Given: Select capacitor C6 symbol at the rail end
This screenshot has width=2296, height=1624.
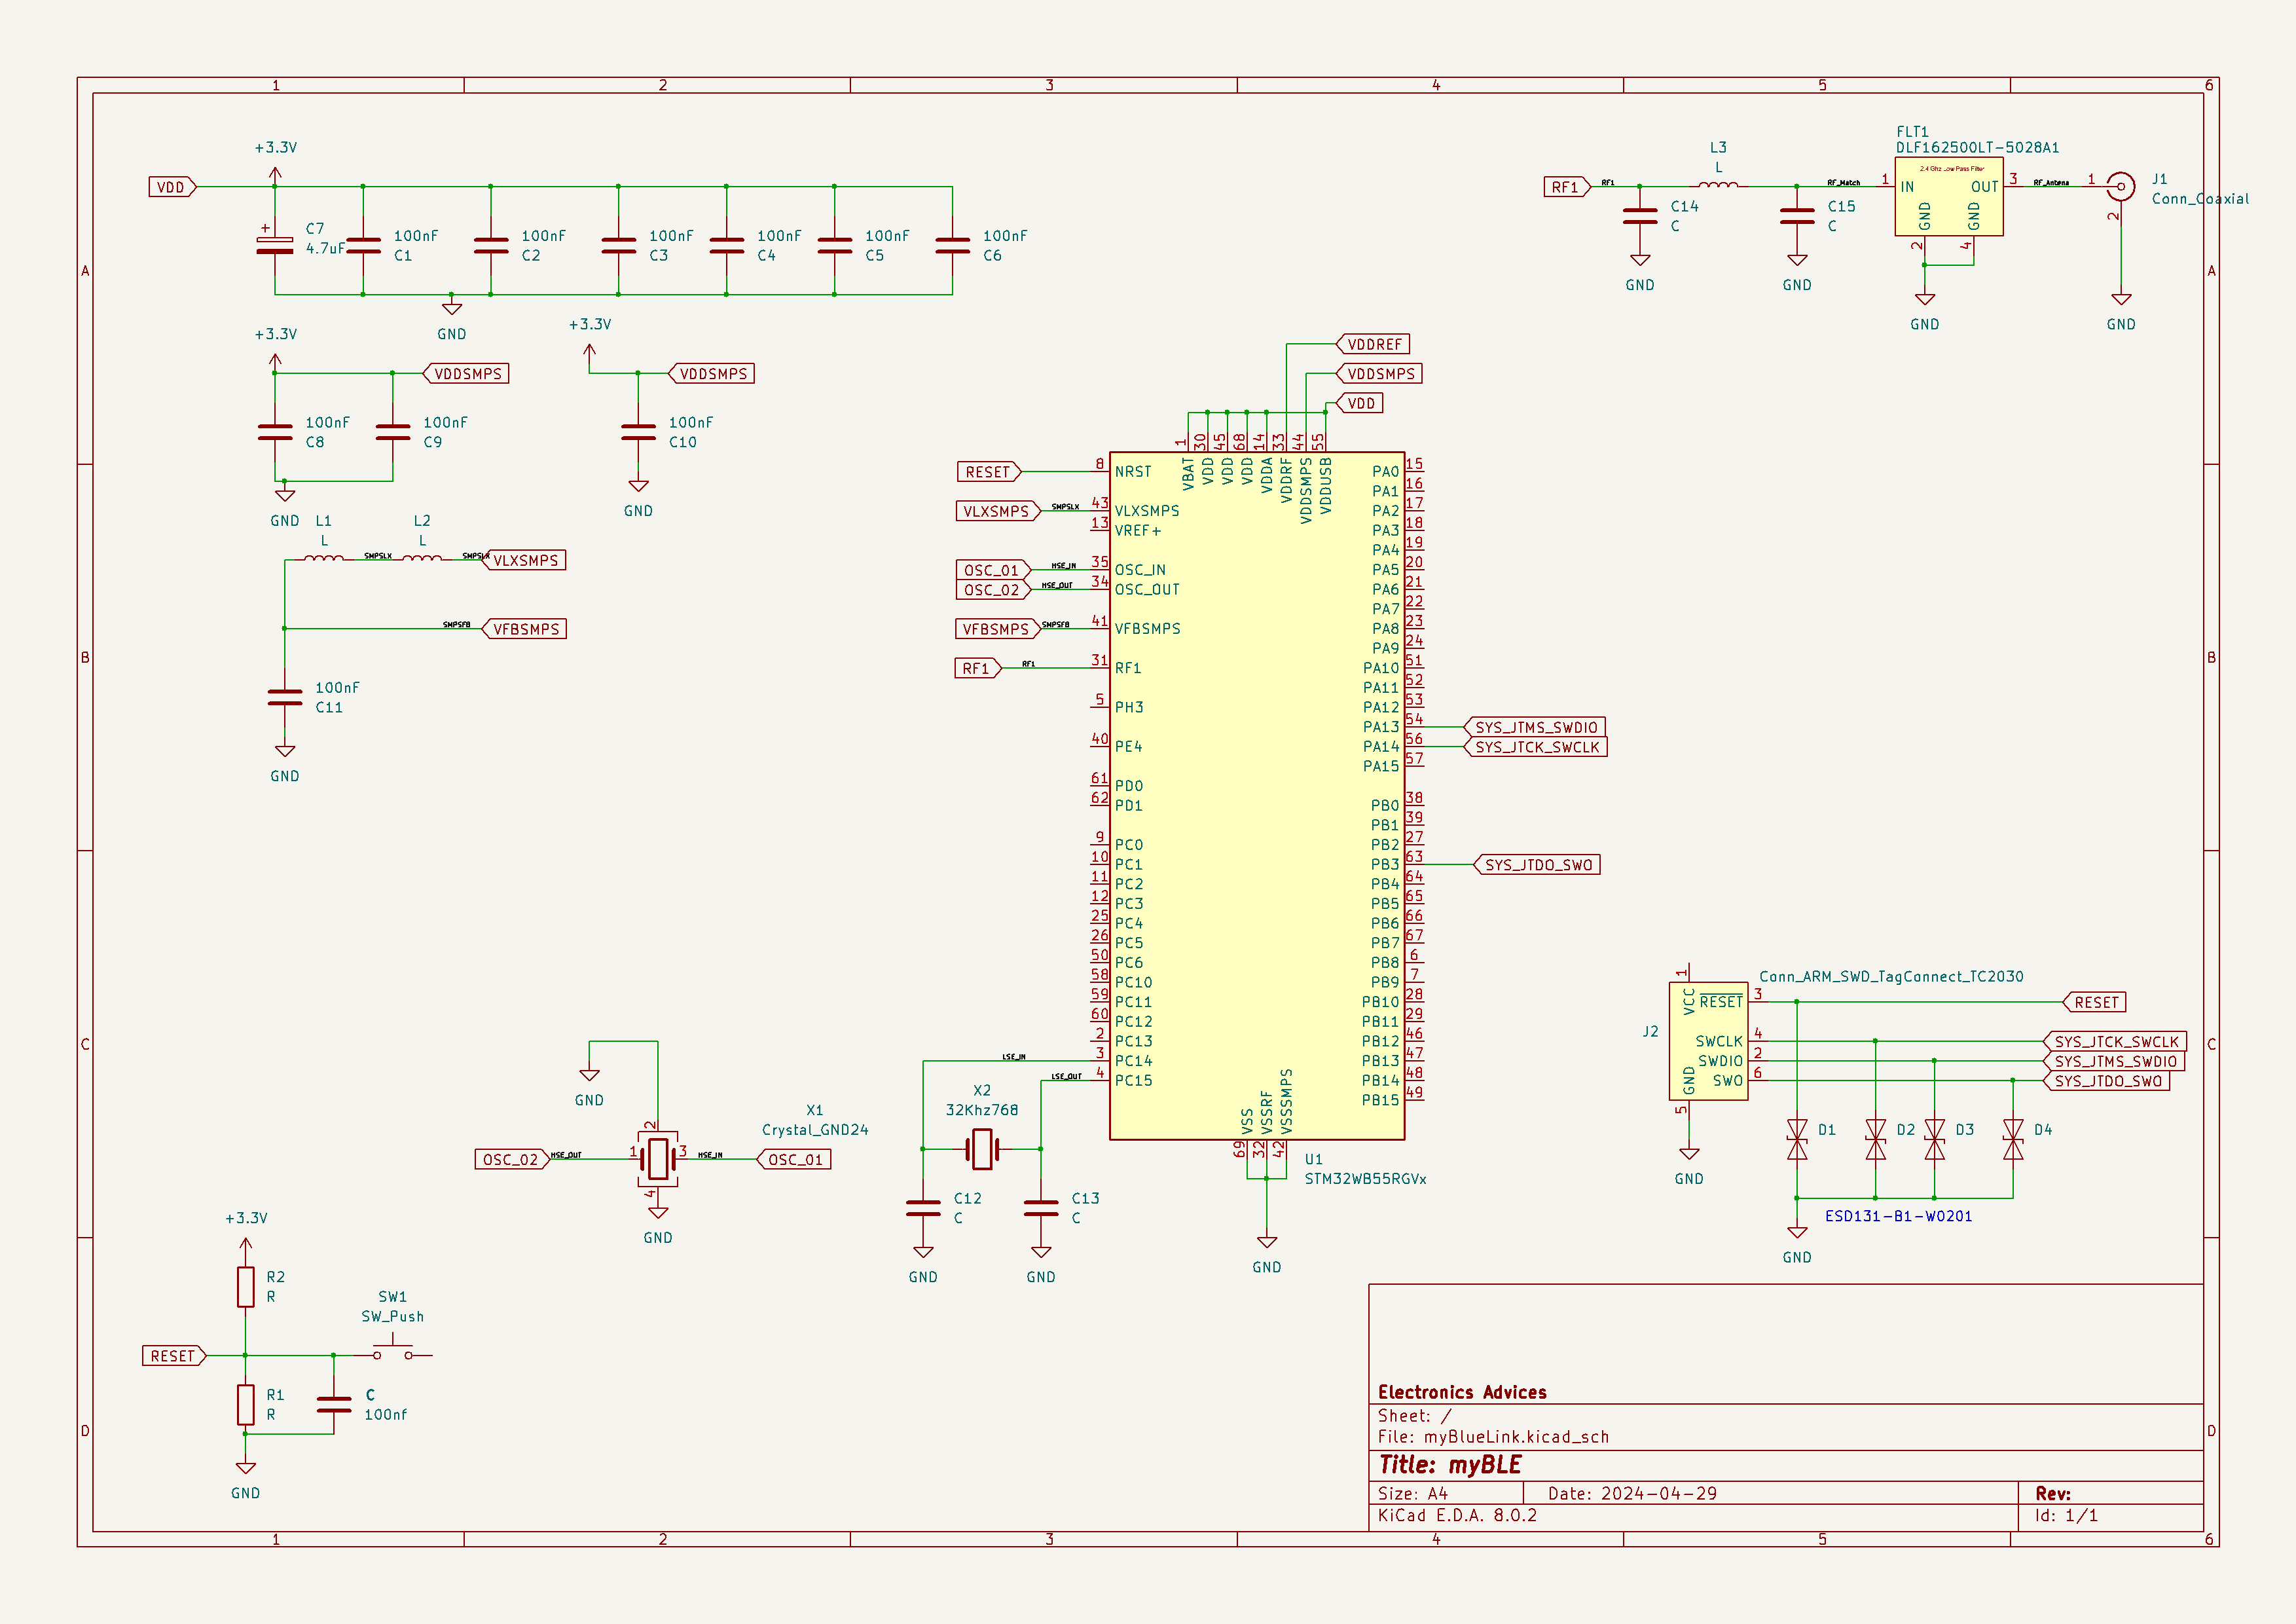Looking at the screenshot, I should coord(952,246).
